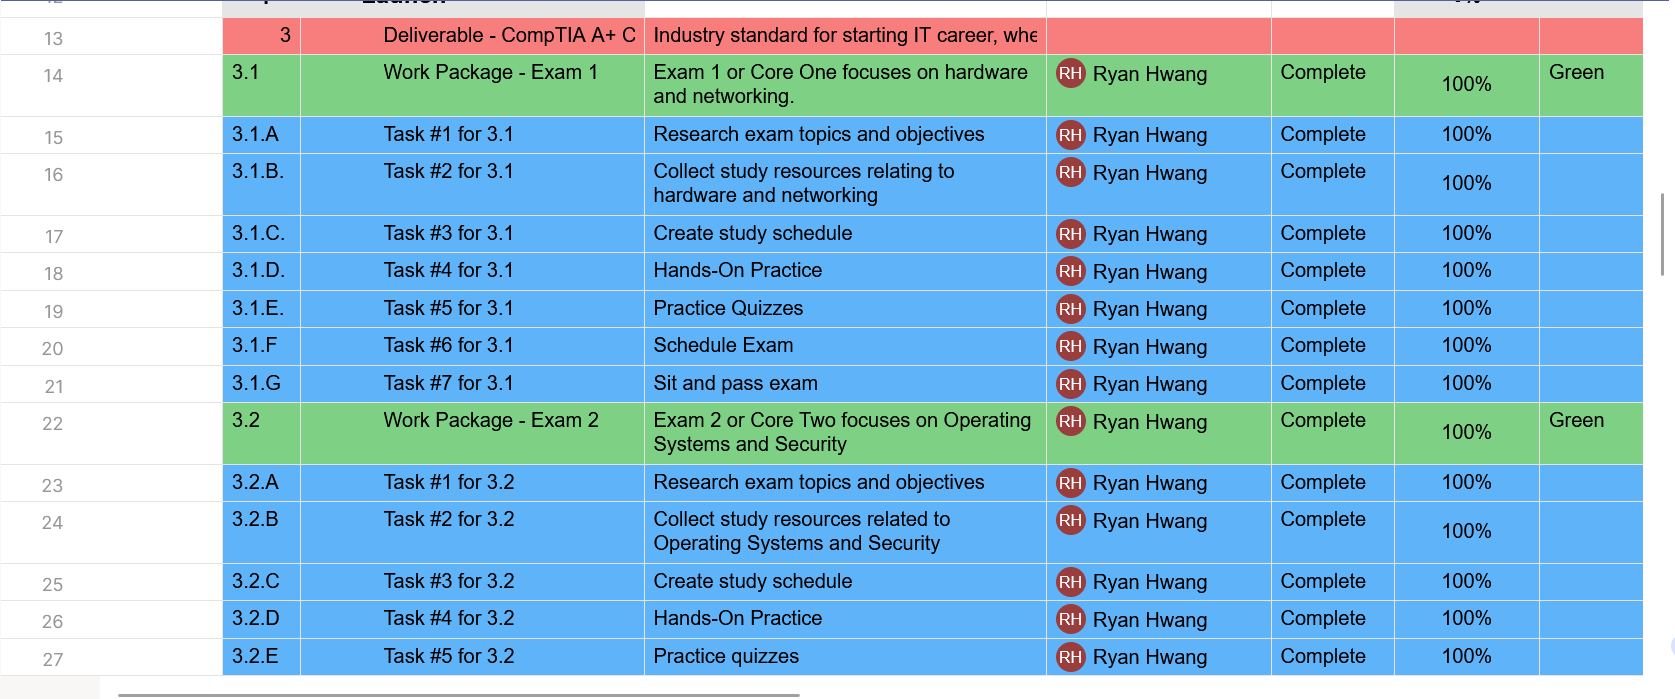Select the Create study schedule cell in row 17

752,234
